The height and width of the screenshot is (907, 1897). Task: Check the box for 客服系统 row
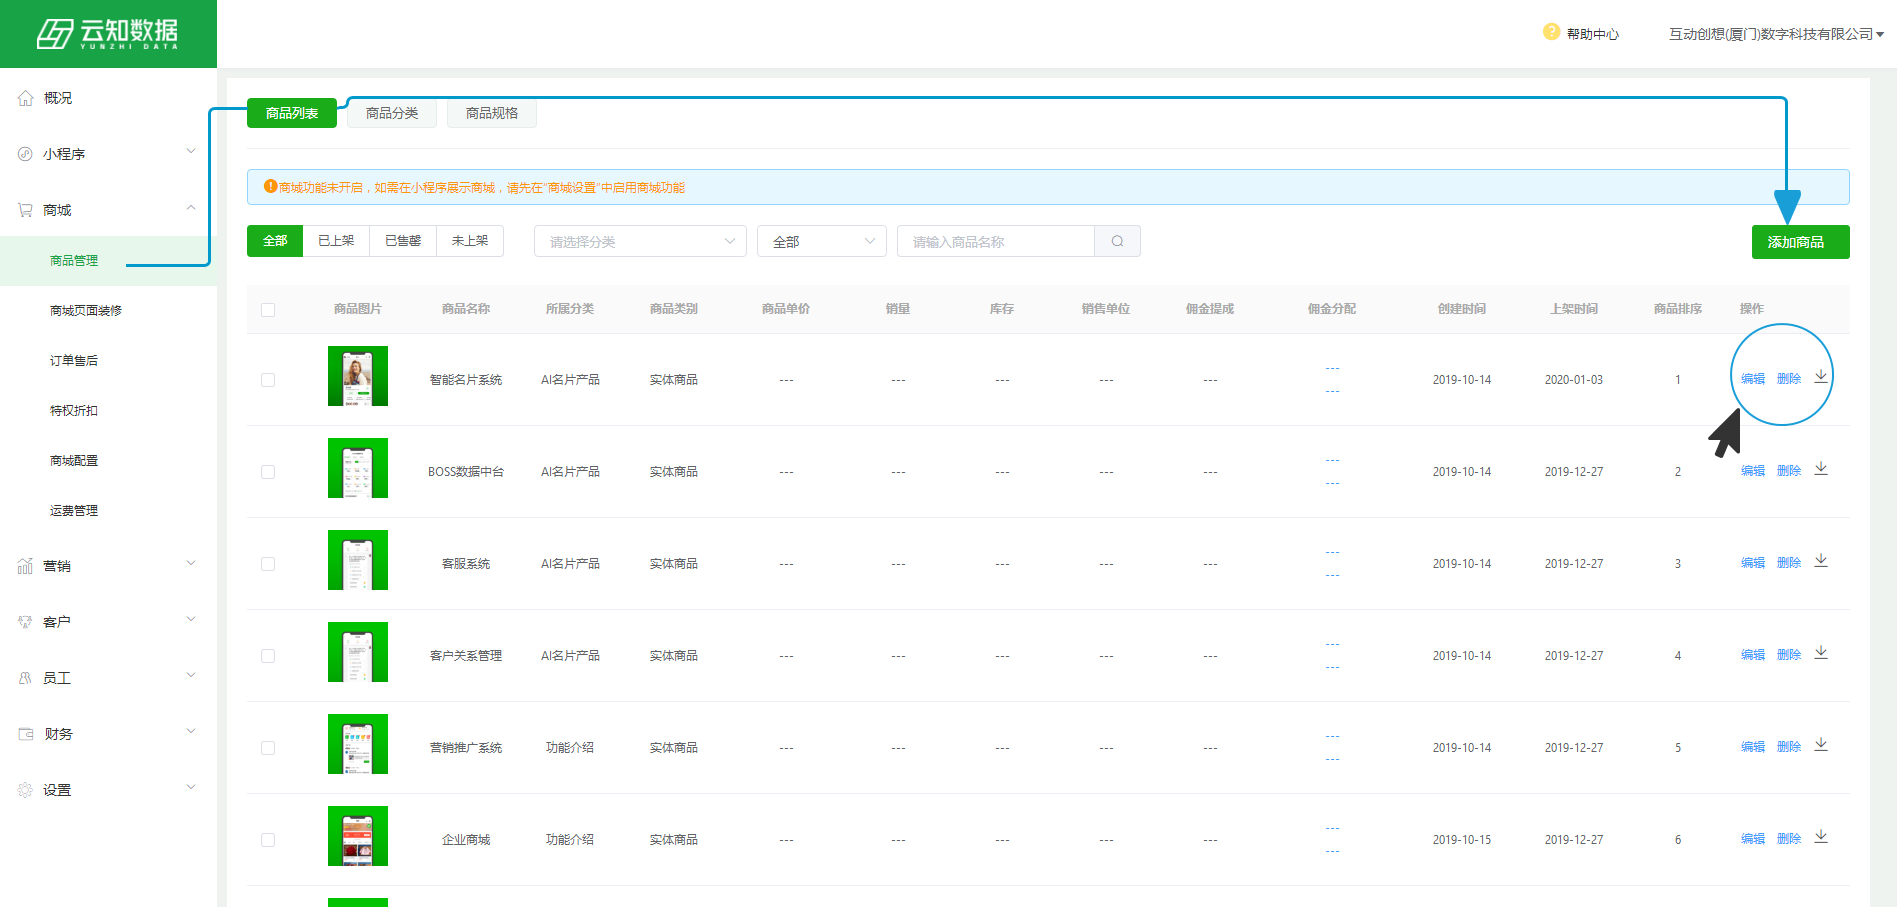(x=268, y=564)
